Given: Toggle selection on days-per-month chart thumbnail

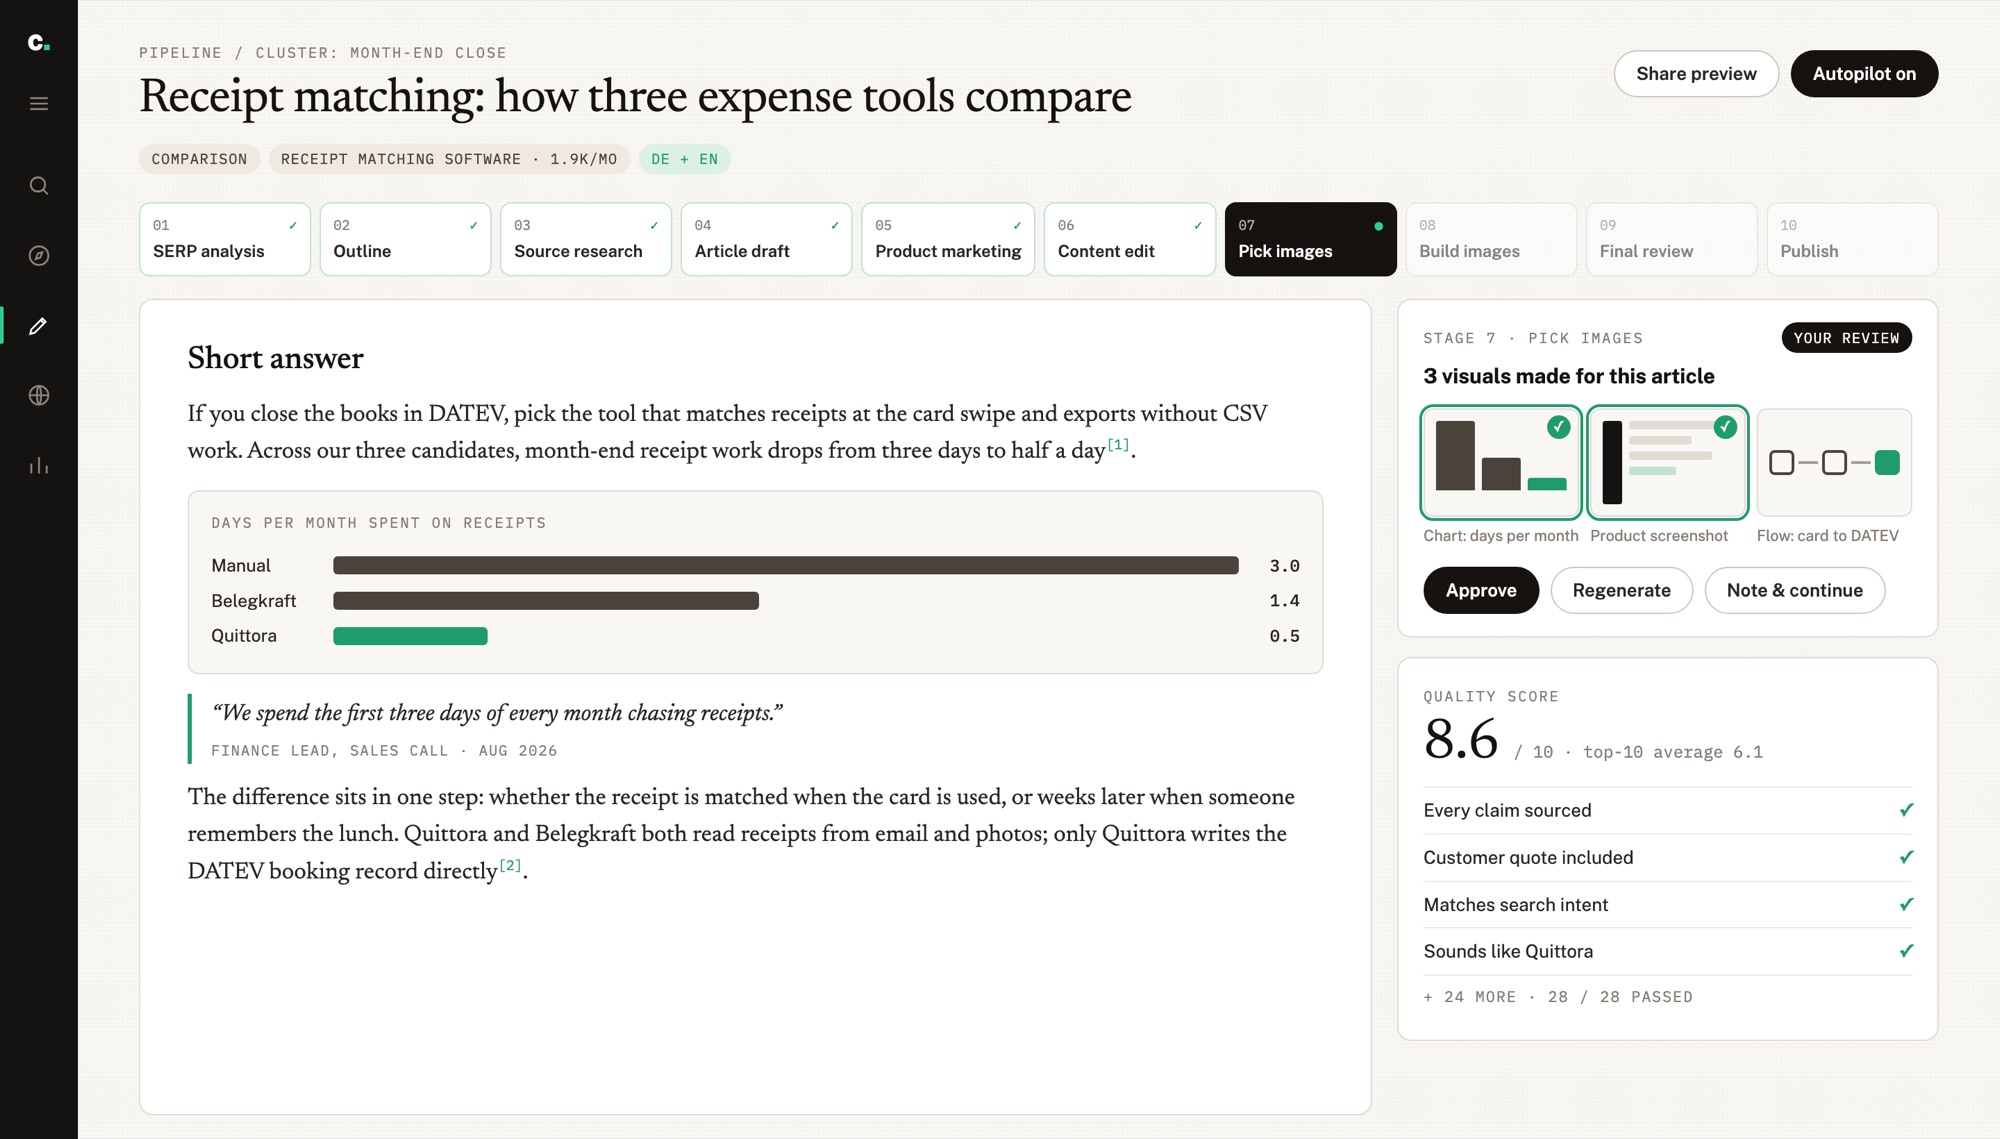Looking at the screenshot, I should [x=1501, y=462].
